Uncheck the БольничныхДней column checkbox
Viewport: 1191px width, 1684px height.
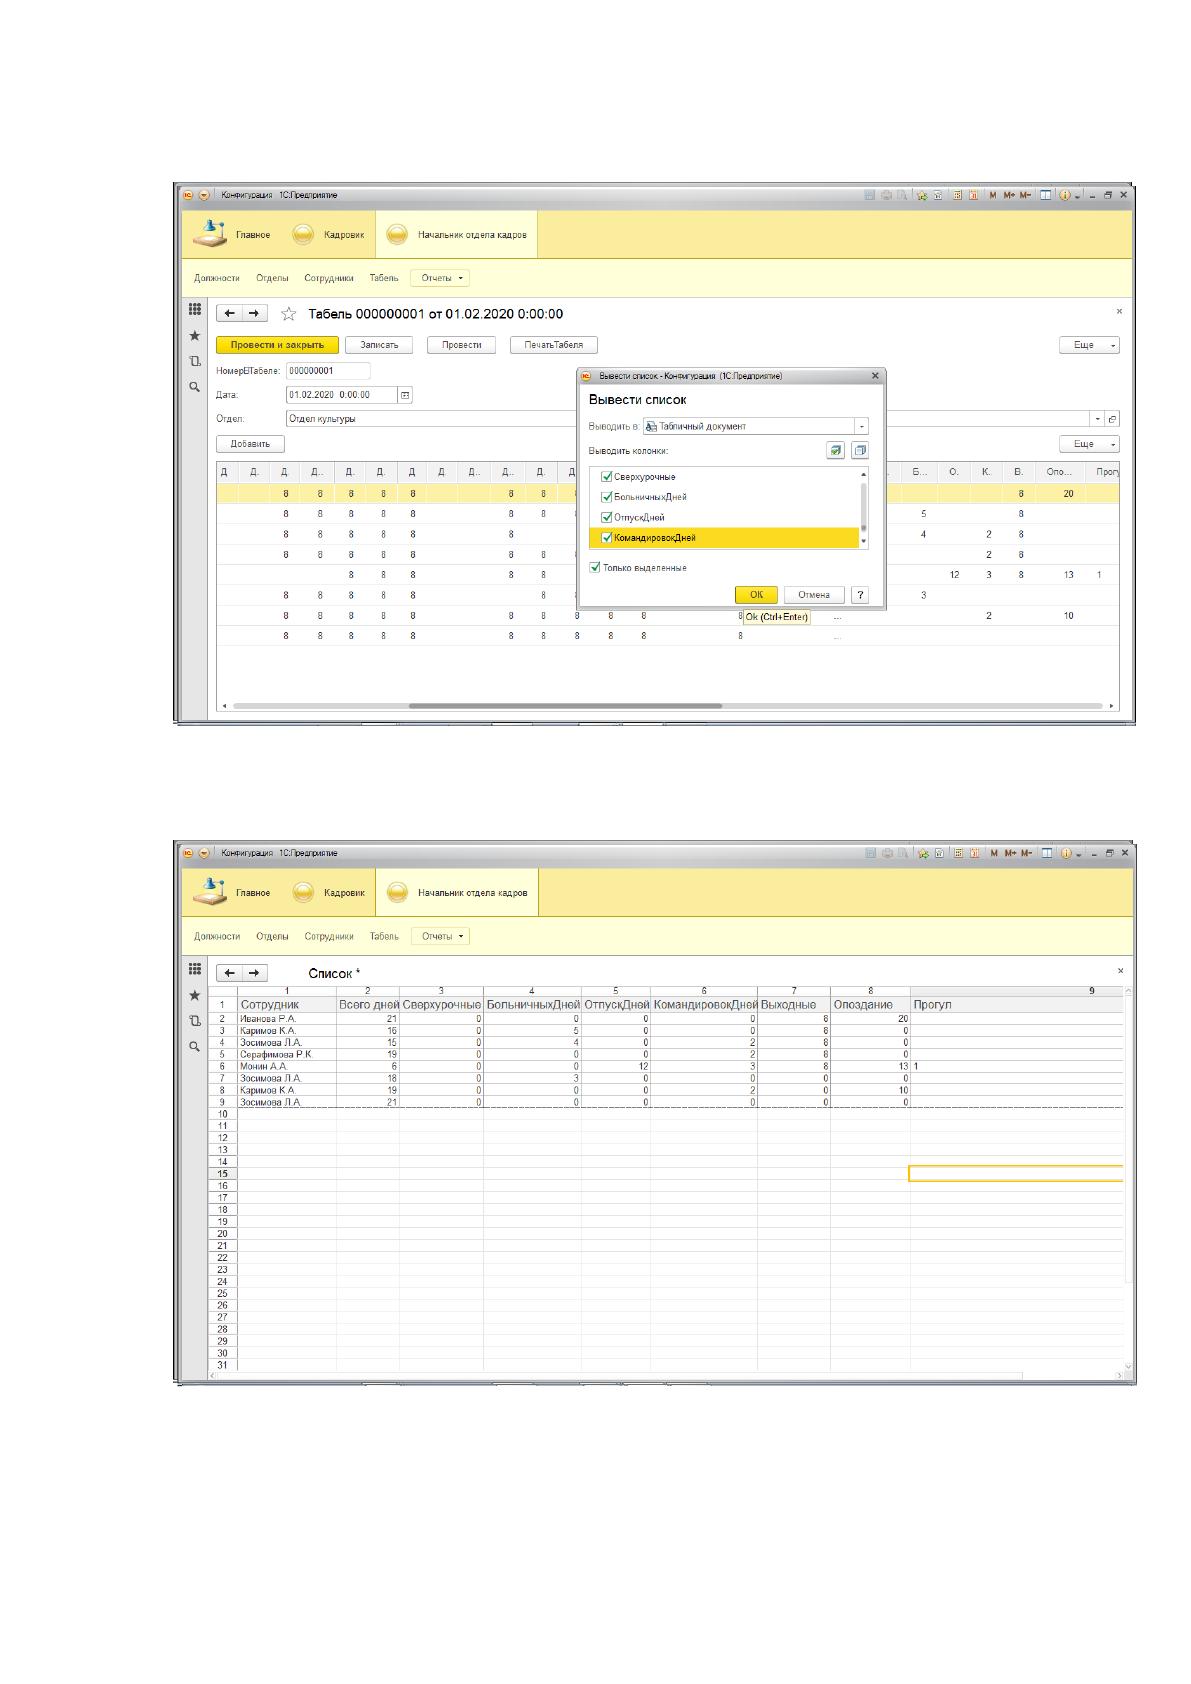coord(606,497)
